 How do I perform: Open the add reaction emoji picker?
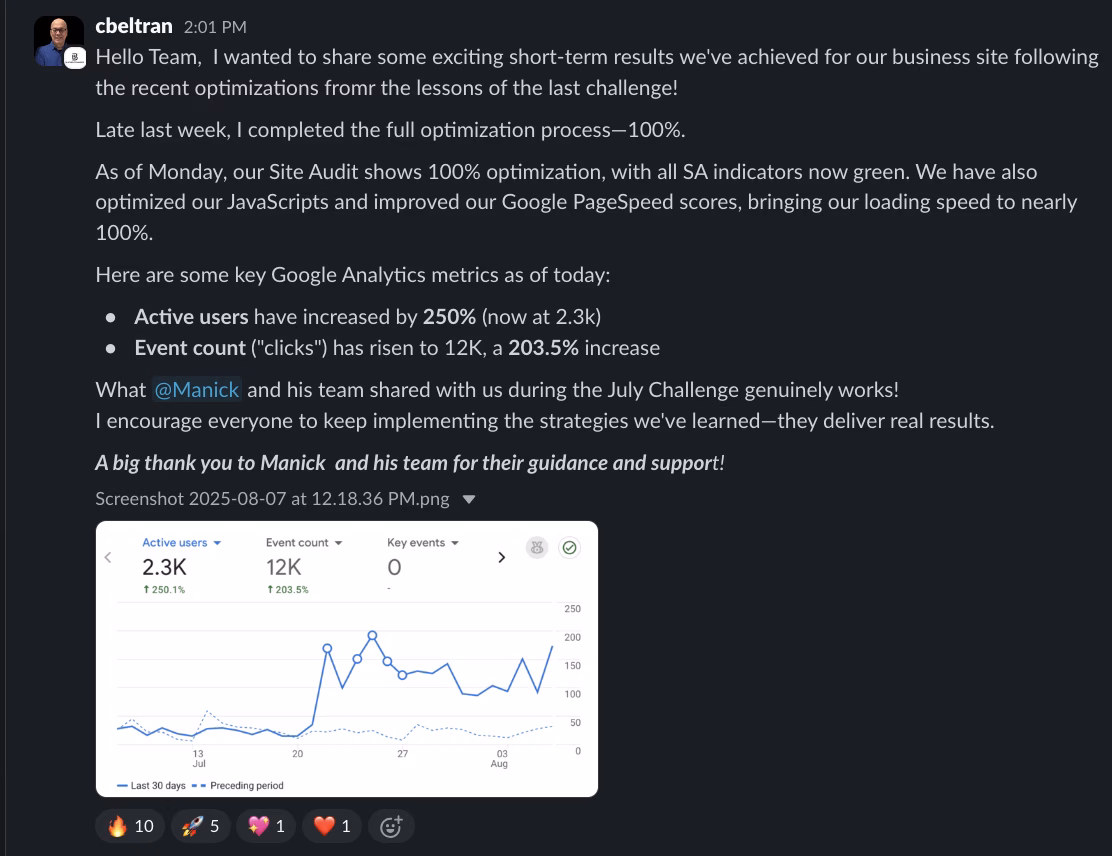tap(391, 826)
